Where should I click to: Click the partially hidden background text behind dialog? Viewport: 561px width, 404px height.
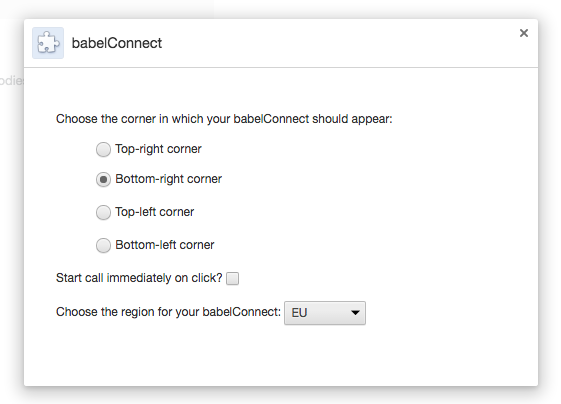[x=11, y=81]
